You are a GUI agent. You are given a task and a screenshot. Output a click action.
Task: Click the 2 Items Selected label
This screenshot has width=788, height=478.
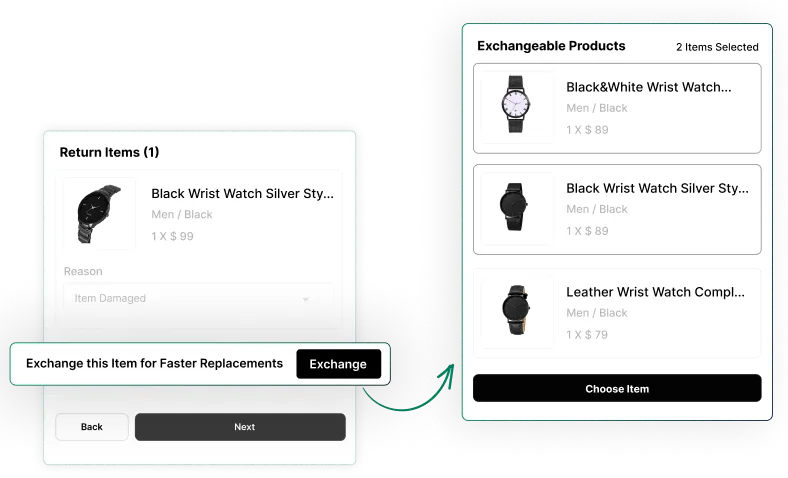coord(717,47)
